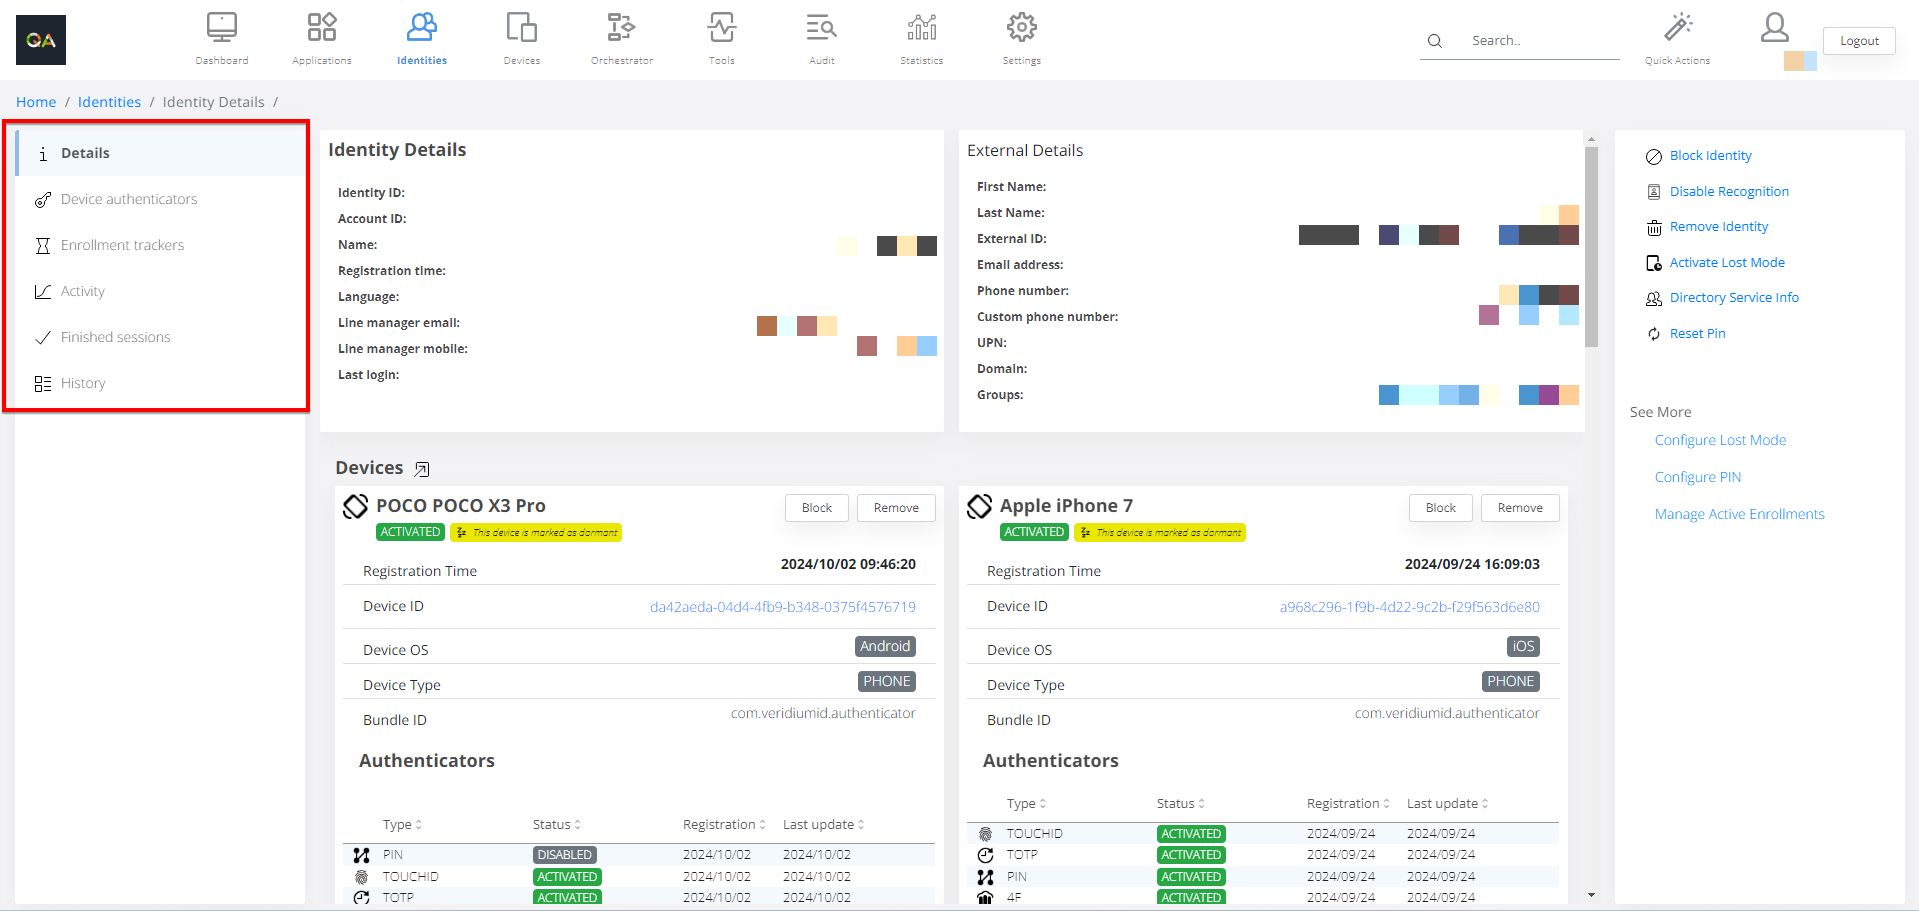This screenshot has height=911, width=1919.
Task: Open Quick Actions magic wand icon
Action: point(1677,28)
